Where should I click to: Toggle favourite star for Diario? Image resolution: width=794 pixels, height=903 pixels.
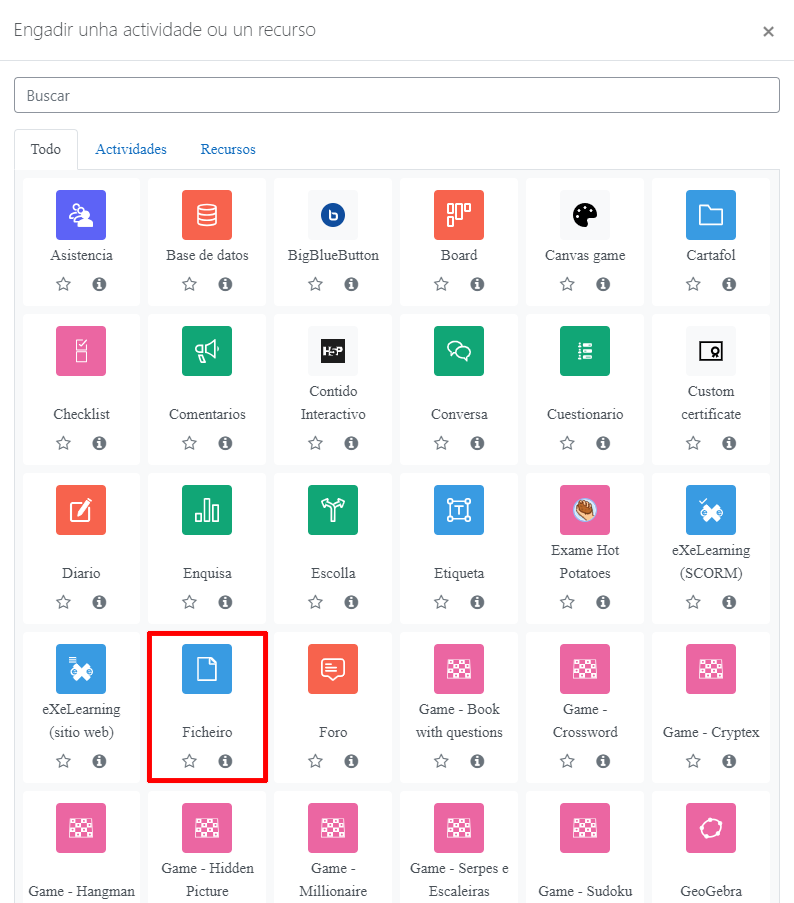[x=63, y=602]
